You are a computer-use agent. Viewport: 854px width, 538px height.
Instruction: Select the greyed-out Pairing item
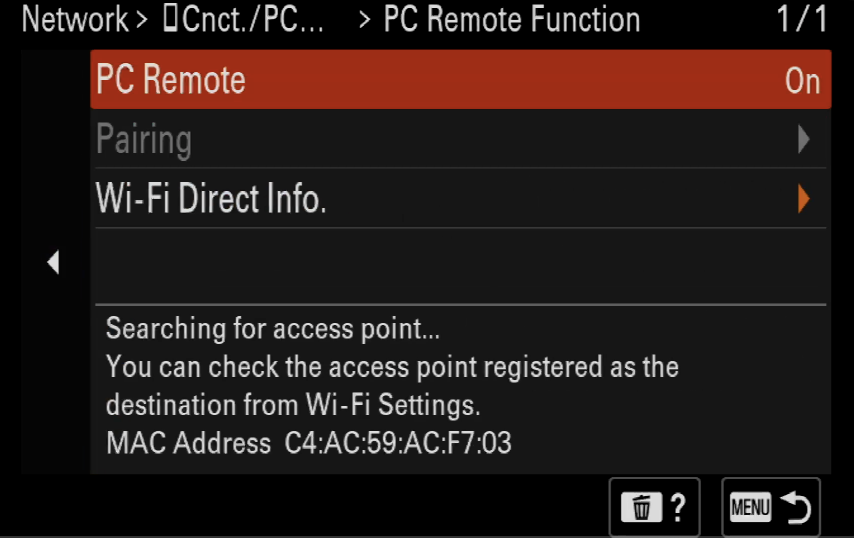pyautogui.click(x=461, y=139)
